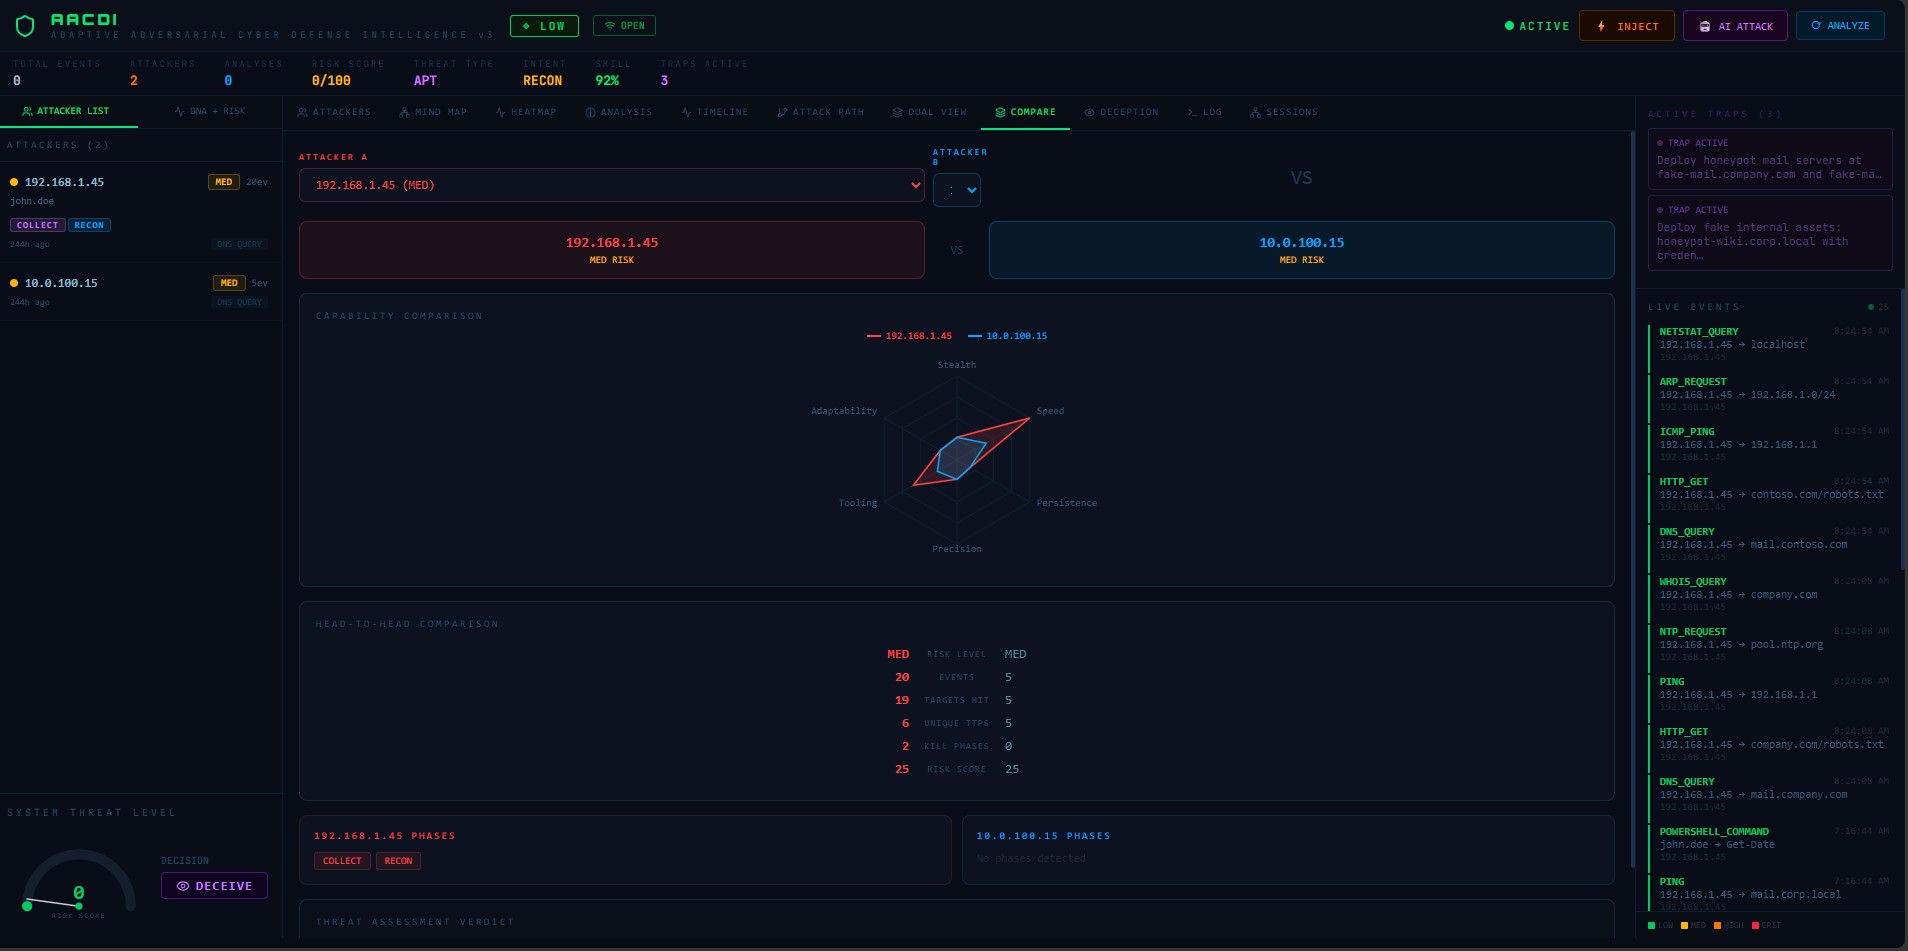The image size is (1908, 951).
Task: Click the yellow status dot beside 192.168.1.45
Action: click(x=14, y=182)
